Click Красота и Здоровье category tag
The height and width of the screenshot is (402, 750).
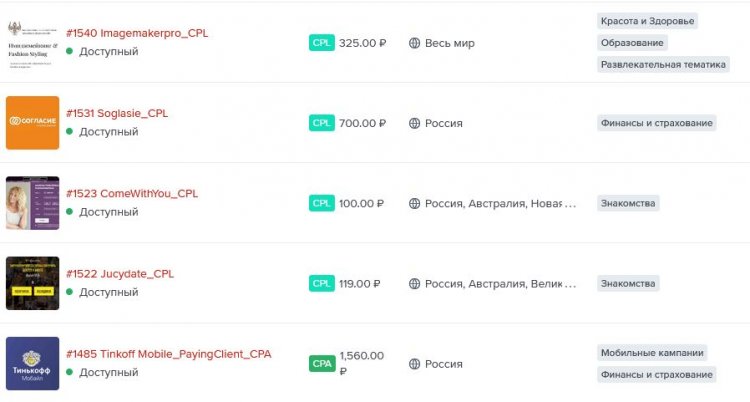point(646,21)
